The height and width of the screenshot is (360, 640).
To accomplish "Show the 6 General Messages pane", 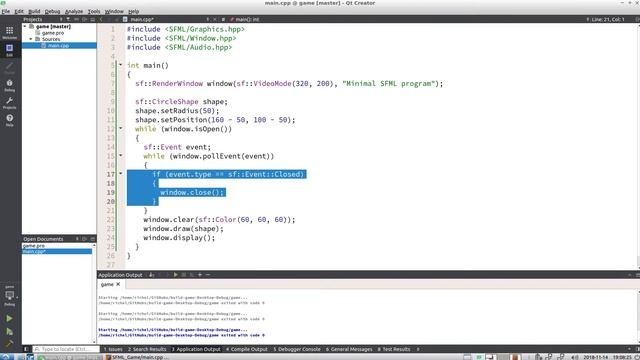I will [349, 349].
